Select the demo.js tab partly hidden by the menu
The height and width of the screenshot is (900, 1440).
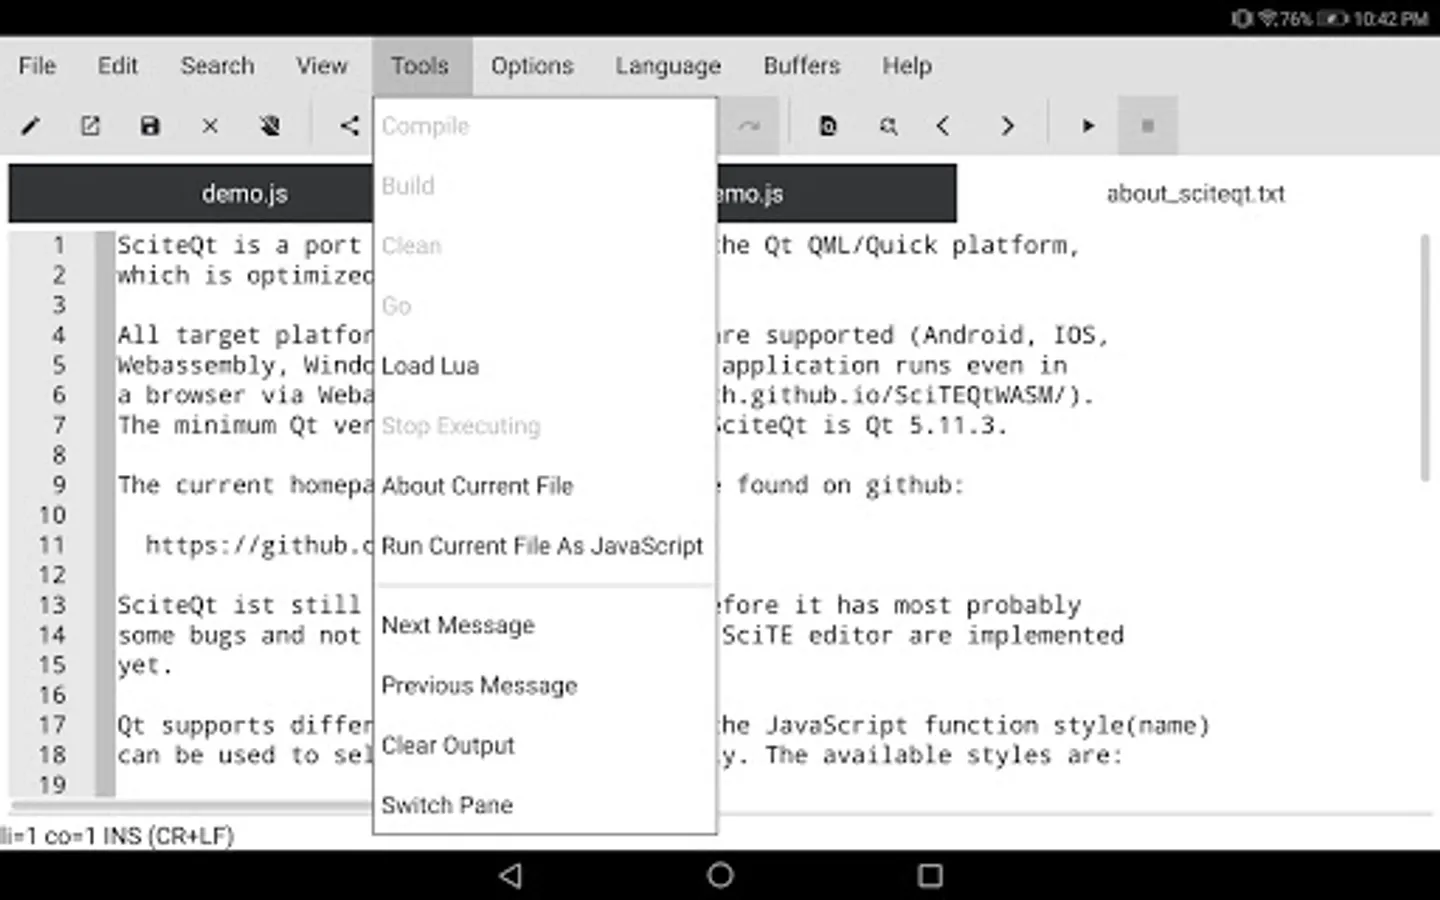[x=836, y=194]
